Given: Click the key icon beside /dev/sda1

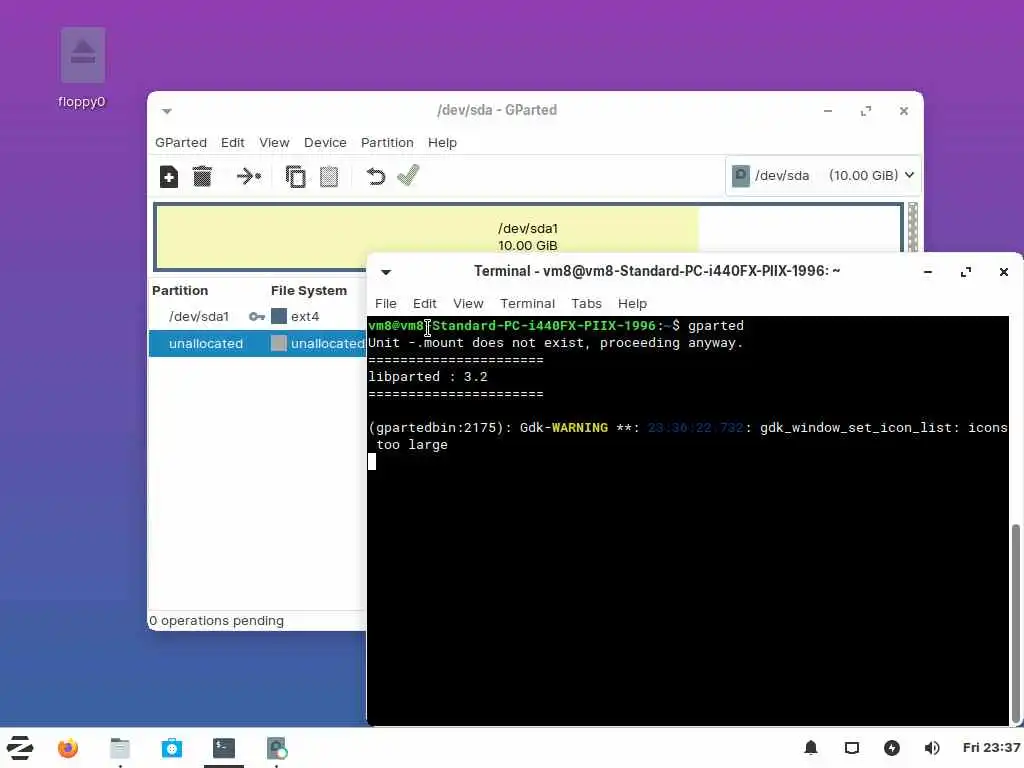Looking at the screenshot, I should point(257,317).
